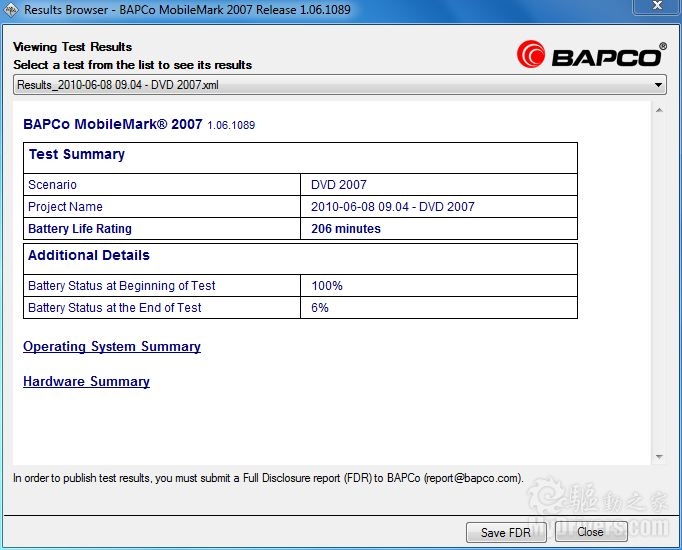This screenshot has width=682, height=550.
Task: Open the Hardware Summary link
Action: (86, 382)
